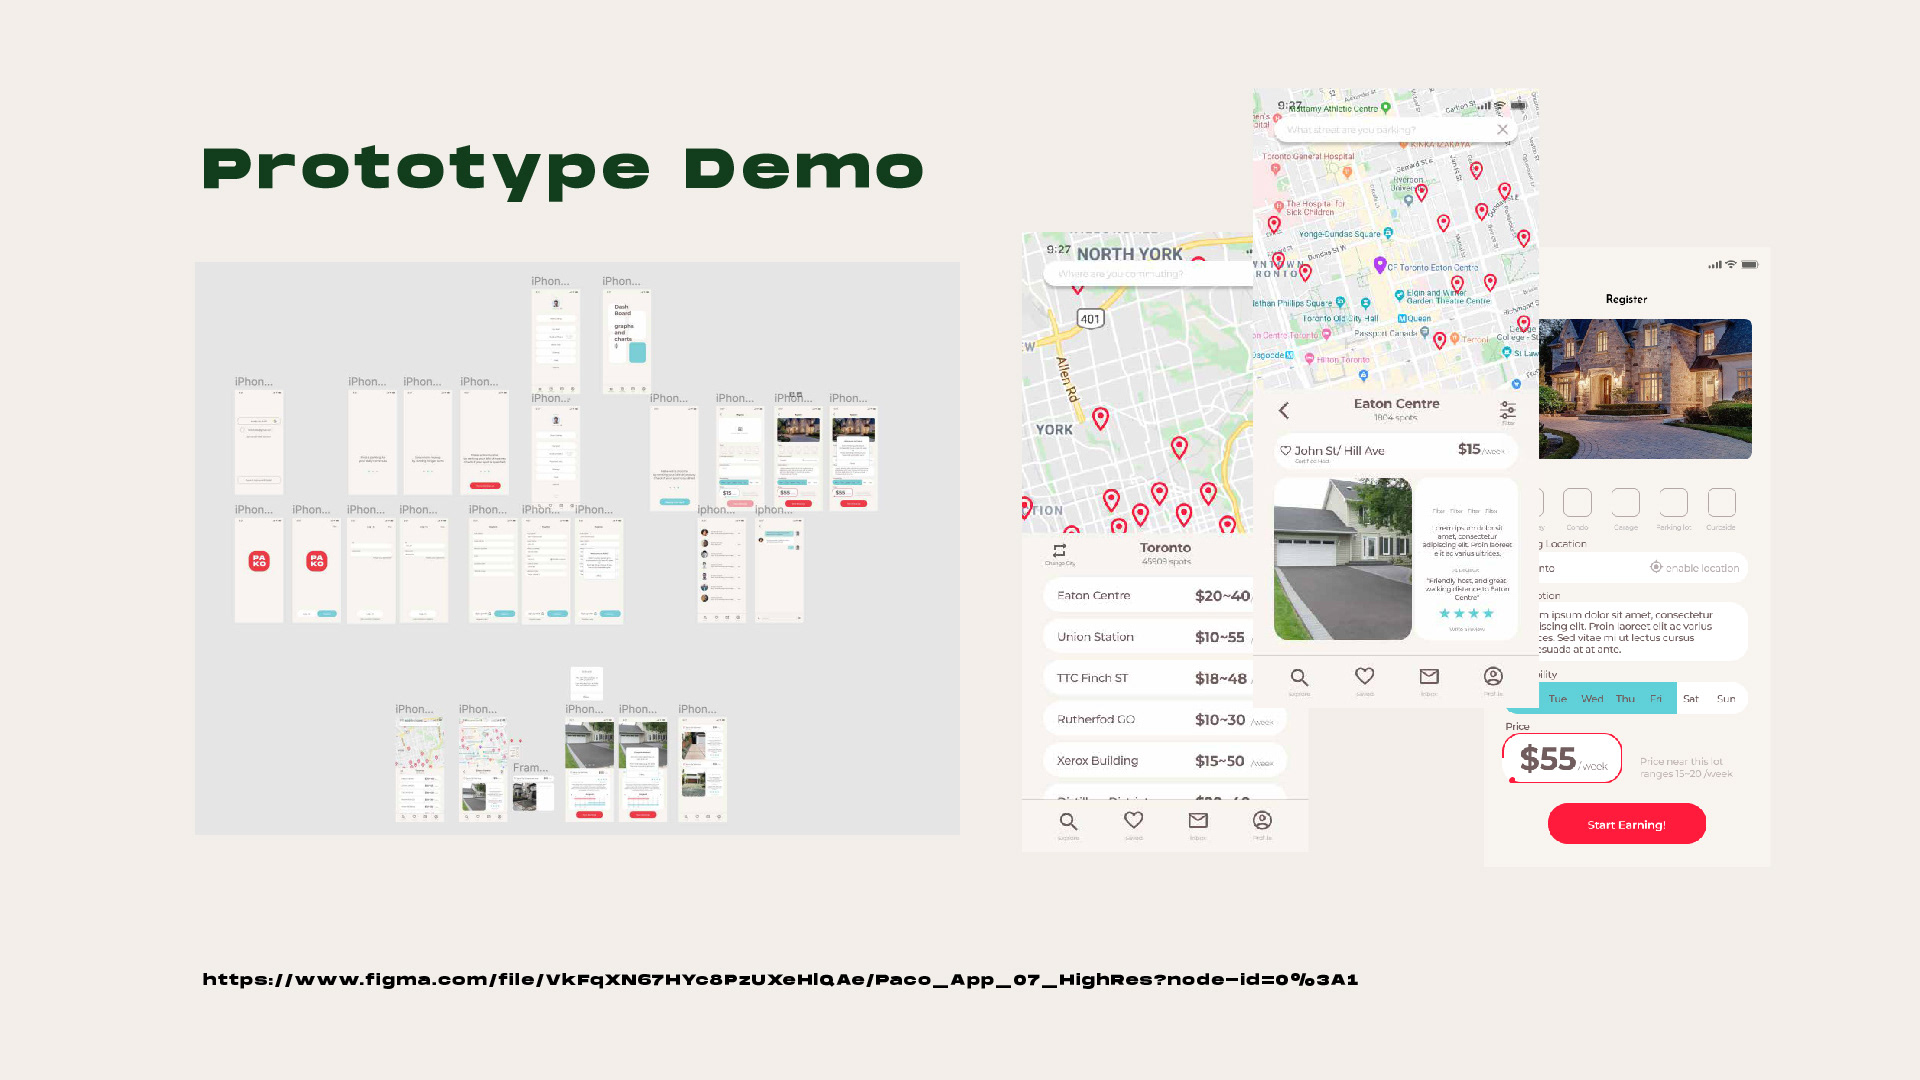Click the Prototype Demo title
This screenshot has height=1080, width=1920.
(x=563, y=169)
